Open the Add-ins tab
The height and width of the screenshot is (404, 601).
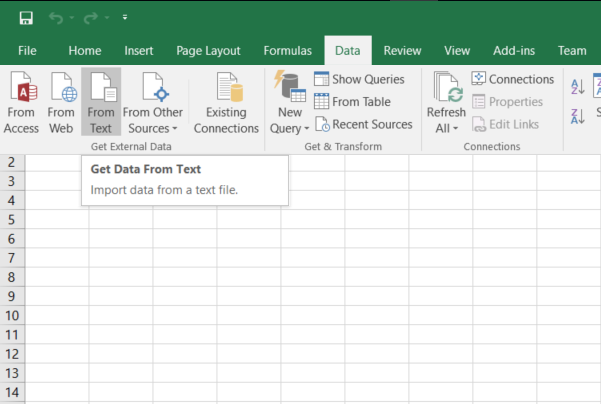(x=514, y=51)
